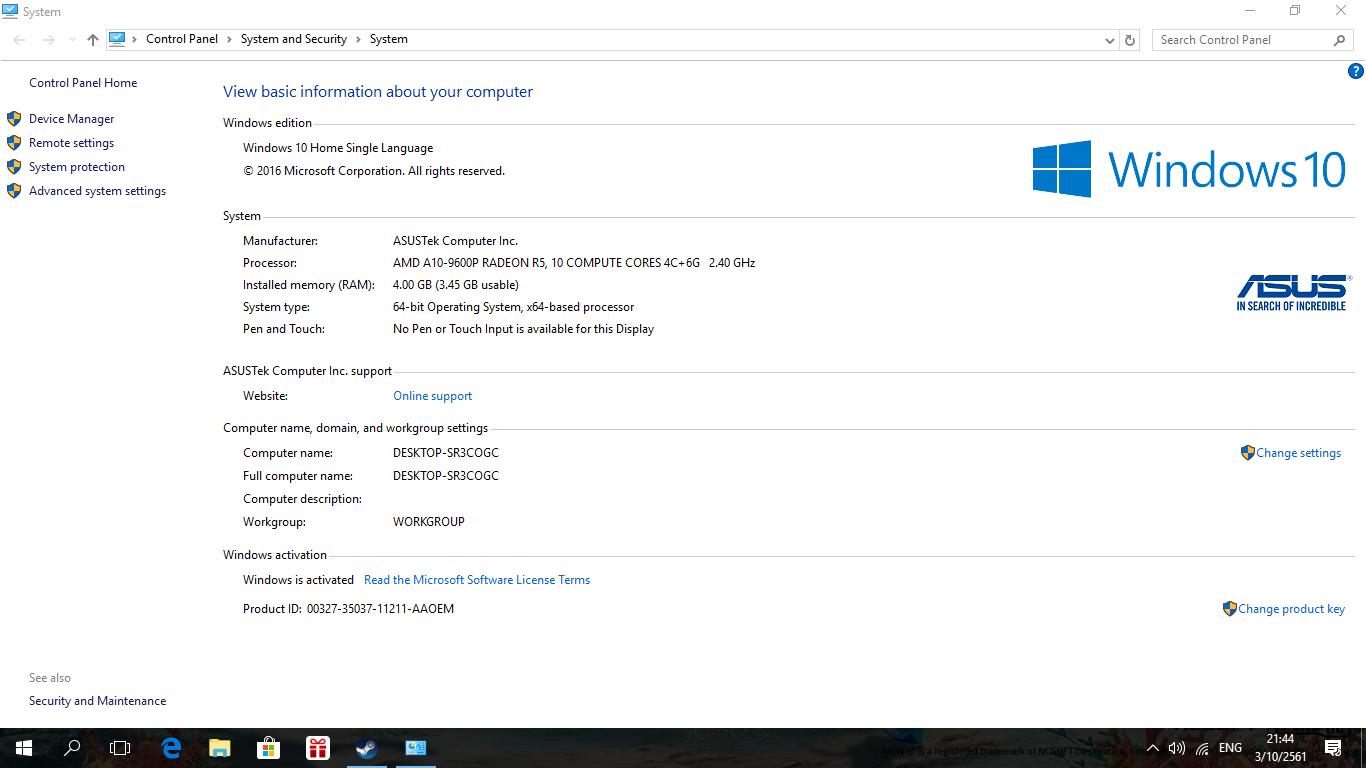Open the System window title bar icon
The height and width of the screenshot is (768, 1366).
click(x=10, y=11)
